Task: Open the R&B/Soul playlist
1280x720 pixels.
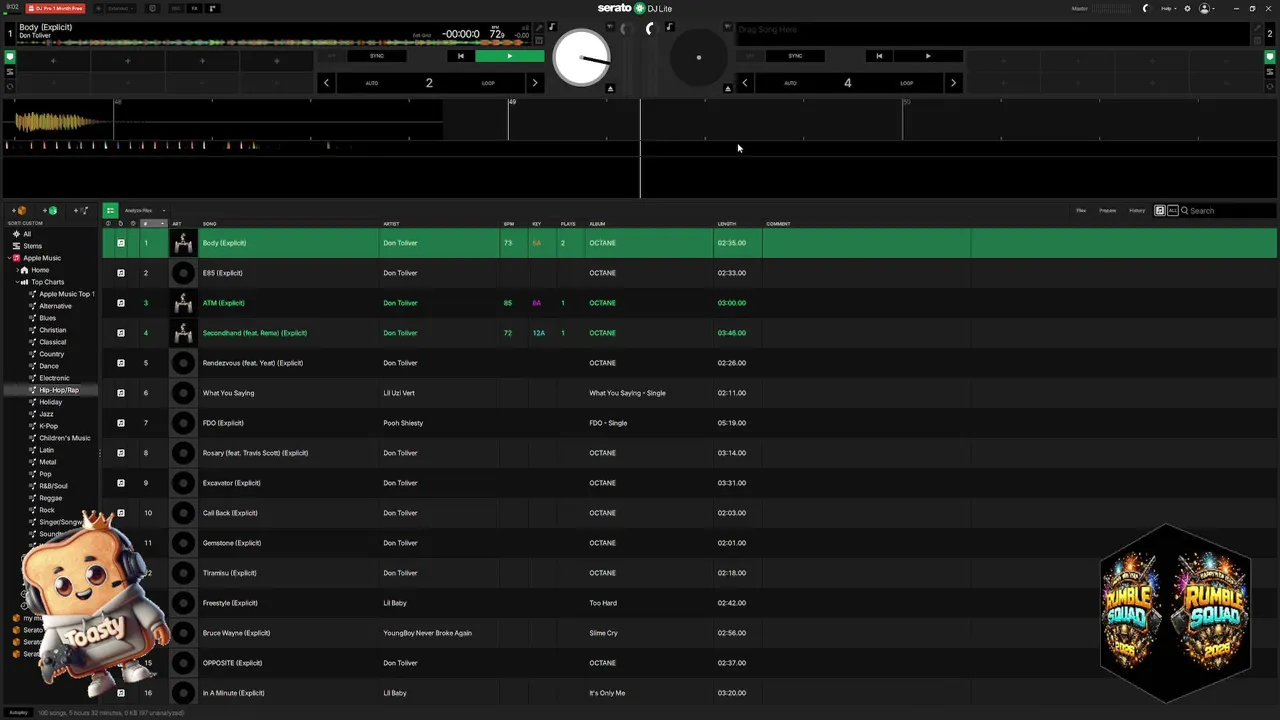Action: click(x=53, y=486)
